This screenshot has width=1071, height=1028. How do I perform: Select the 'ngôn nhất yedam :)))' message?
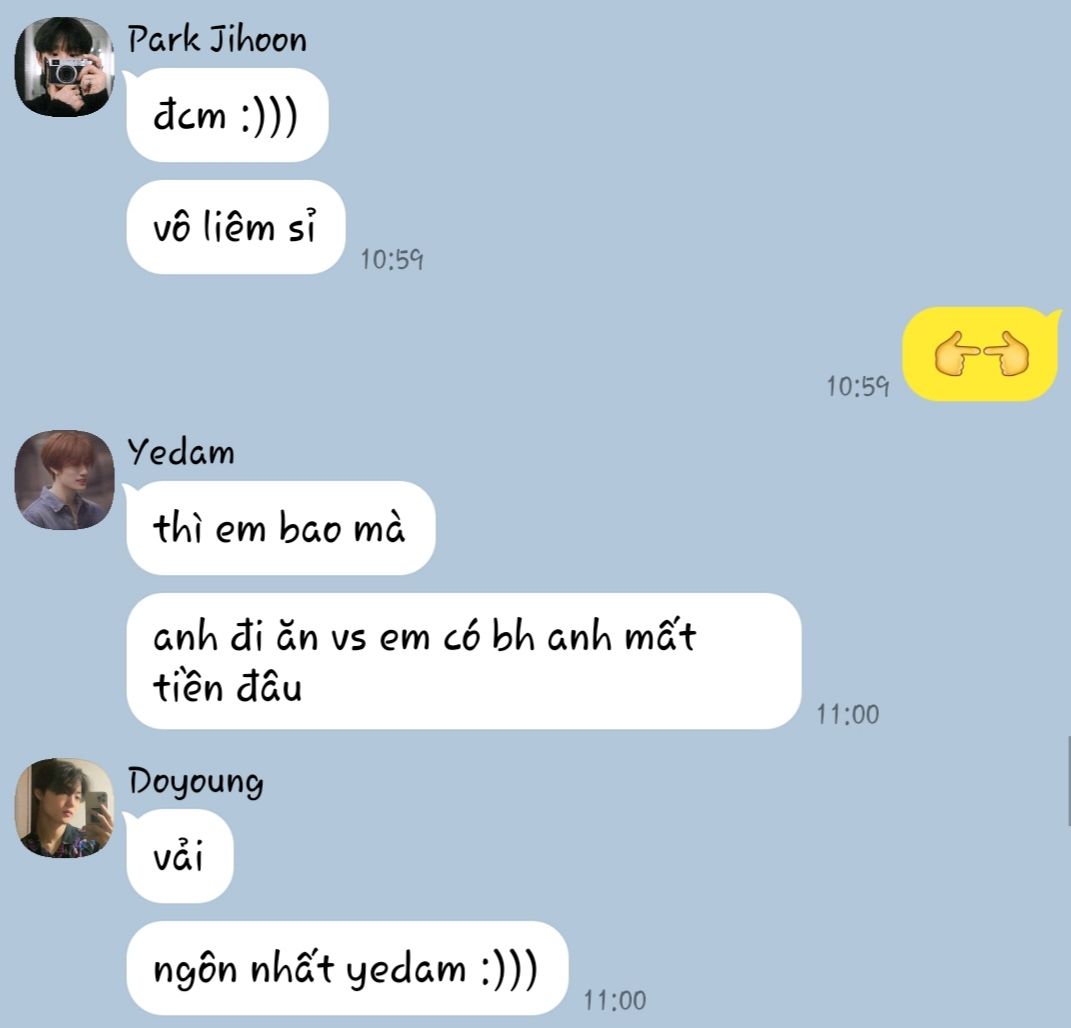coord(346,968)
